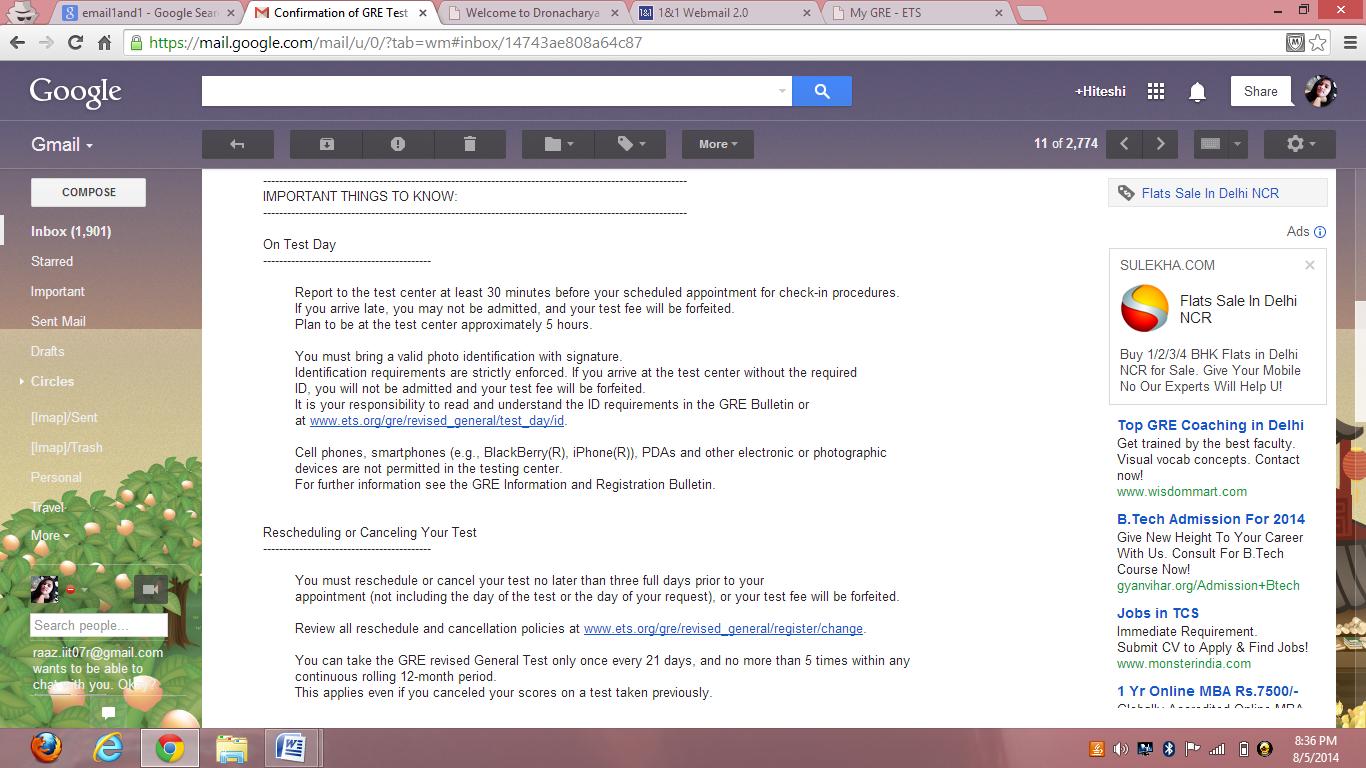
Task: Report spam using the exclamation icon
Action: coord(398,144)
